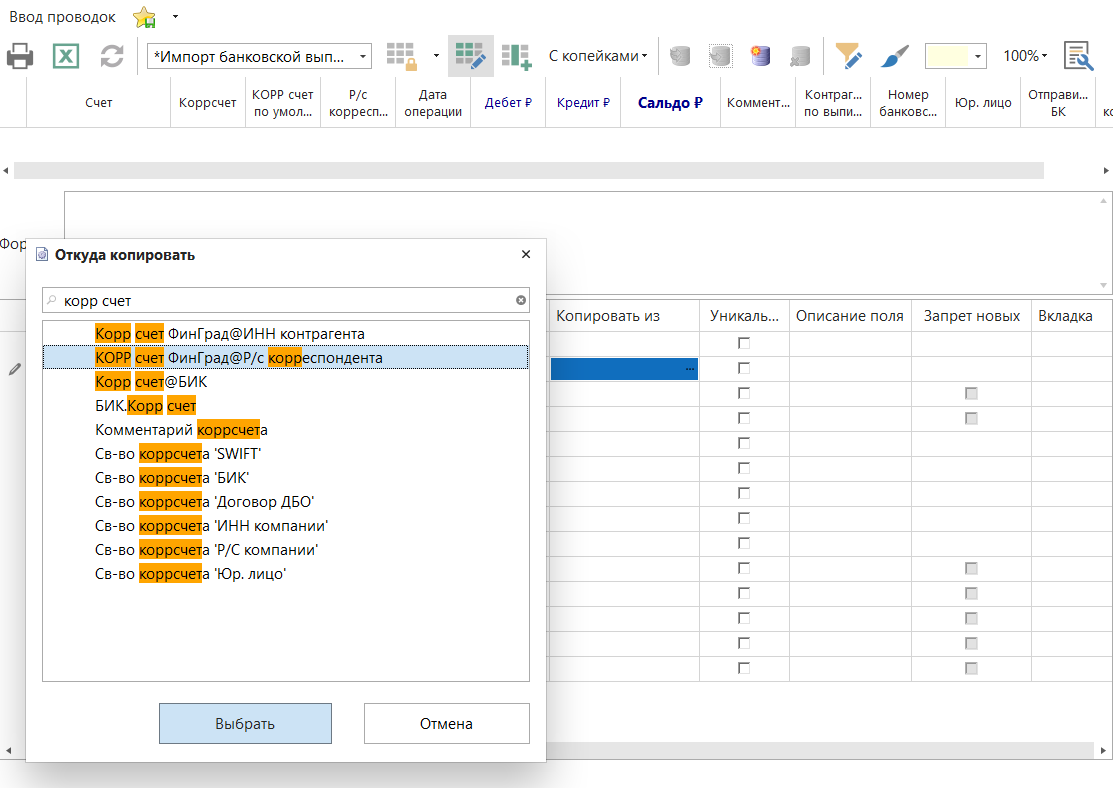1113x788 pixels.
Task: Open the yellow color swatch picker
Action: coord(956,56)
